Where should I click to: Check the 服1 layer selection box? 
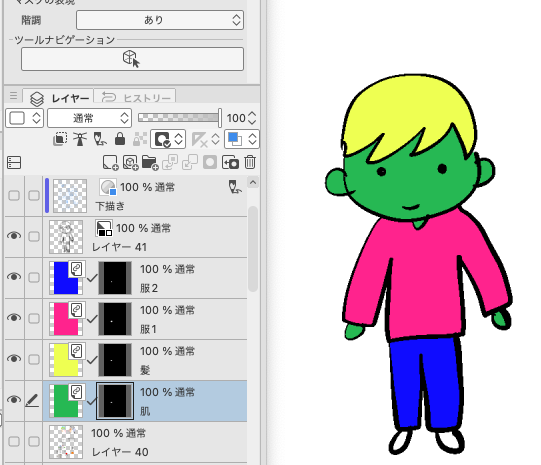(x=34, y=318)
